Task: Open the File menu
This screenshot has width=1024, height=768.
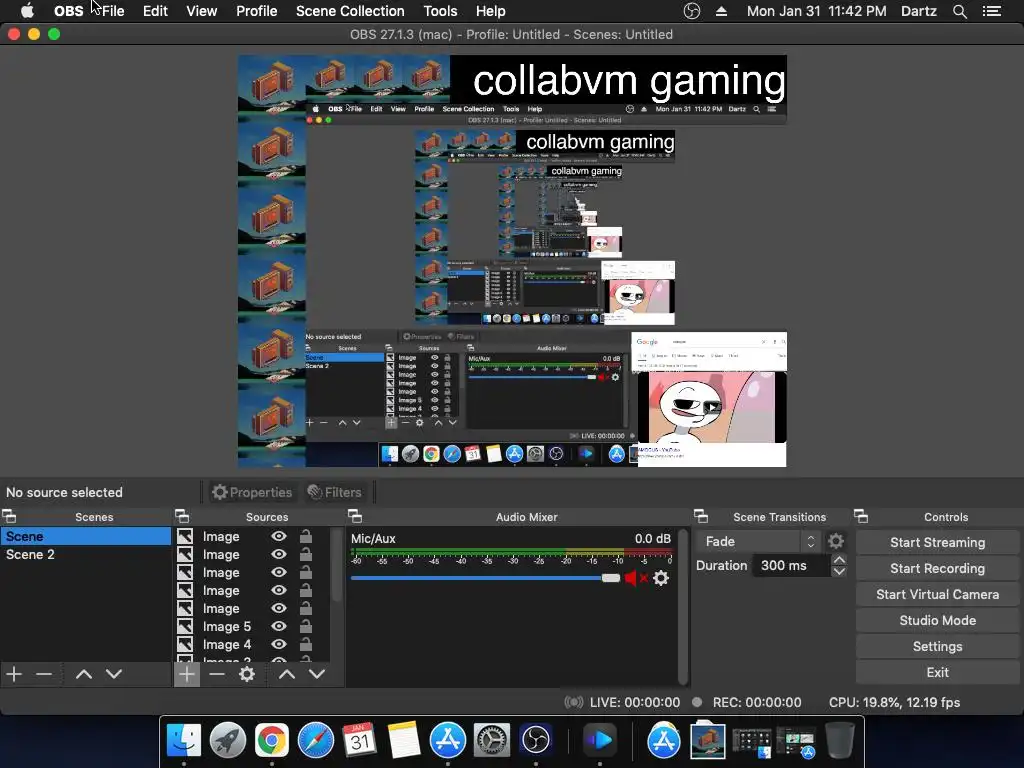Action: coord(113,11)
